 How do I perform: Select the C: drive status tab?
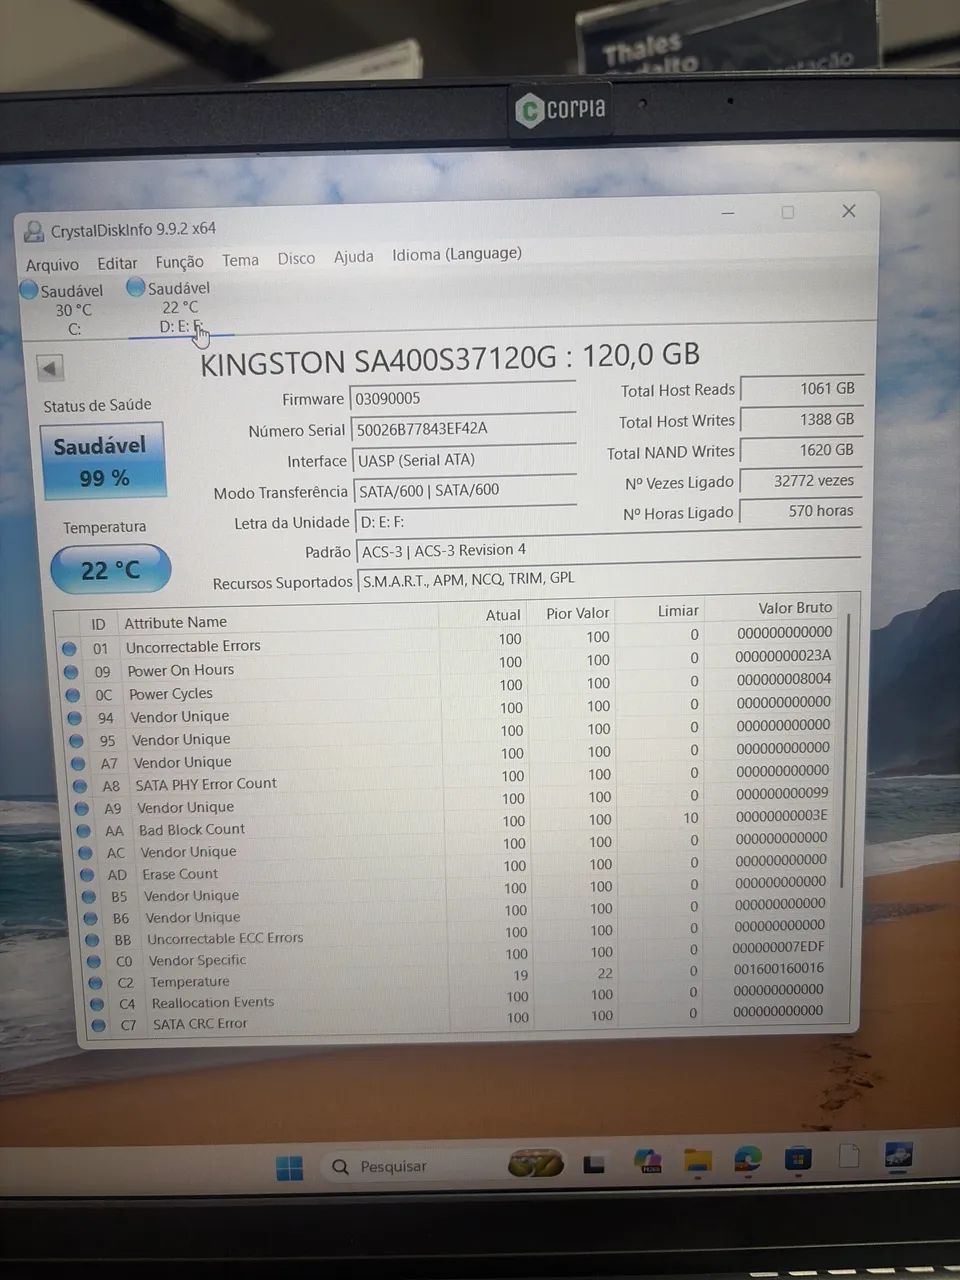pyautogui.click(x=63, y=309)
